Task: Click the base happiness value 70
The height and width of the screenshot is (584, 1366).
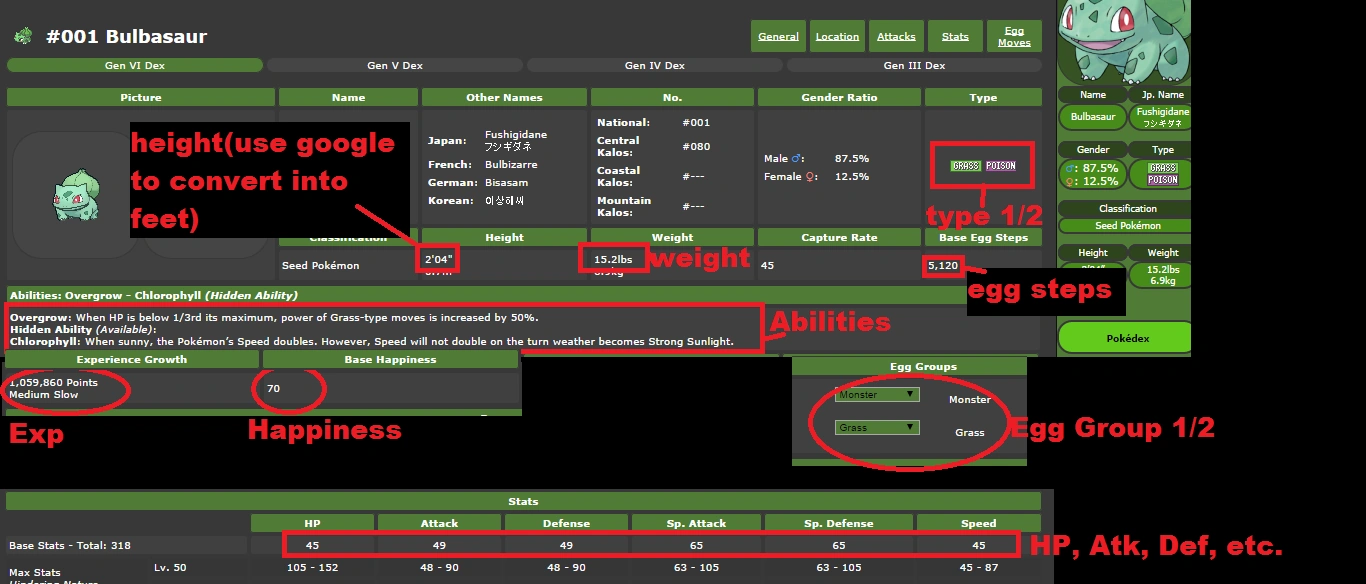Action: (x=273, y=388)
